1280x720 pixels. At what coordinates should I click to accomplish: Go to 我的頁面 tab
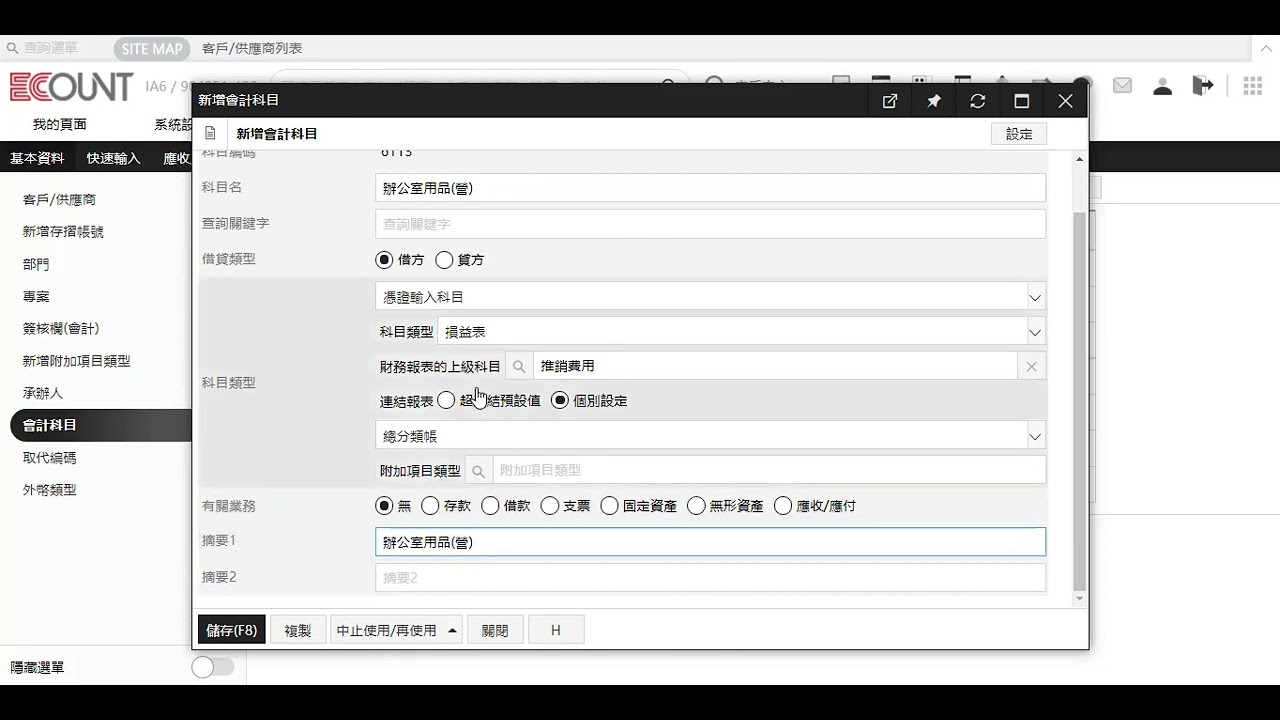click(x=59, y=125)
